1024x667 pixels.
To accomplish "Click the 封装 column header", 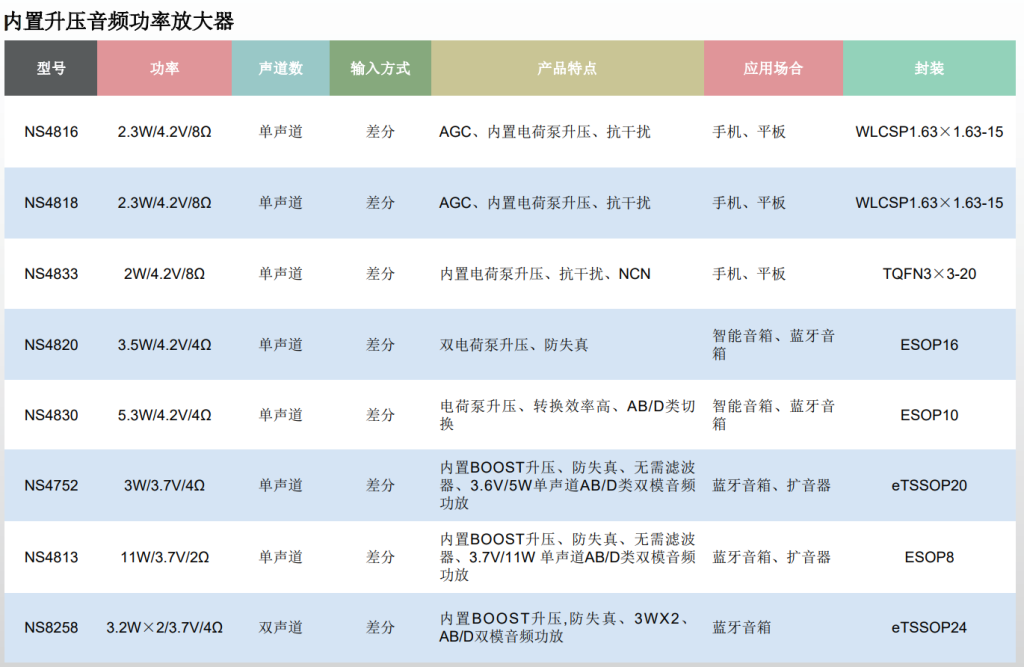I will pyautogui.click(x=929, y=68).
